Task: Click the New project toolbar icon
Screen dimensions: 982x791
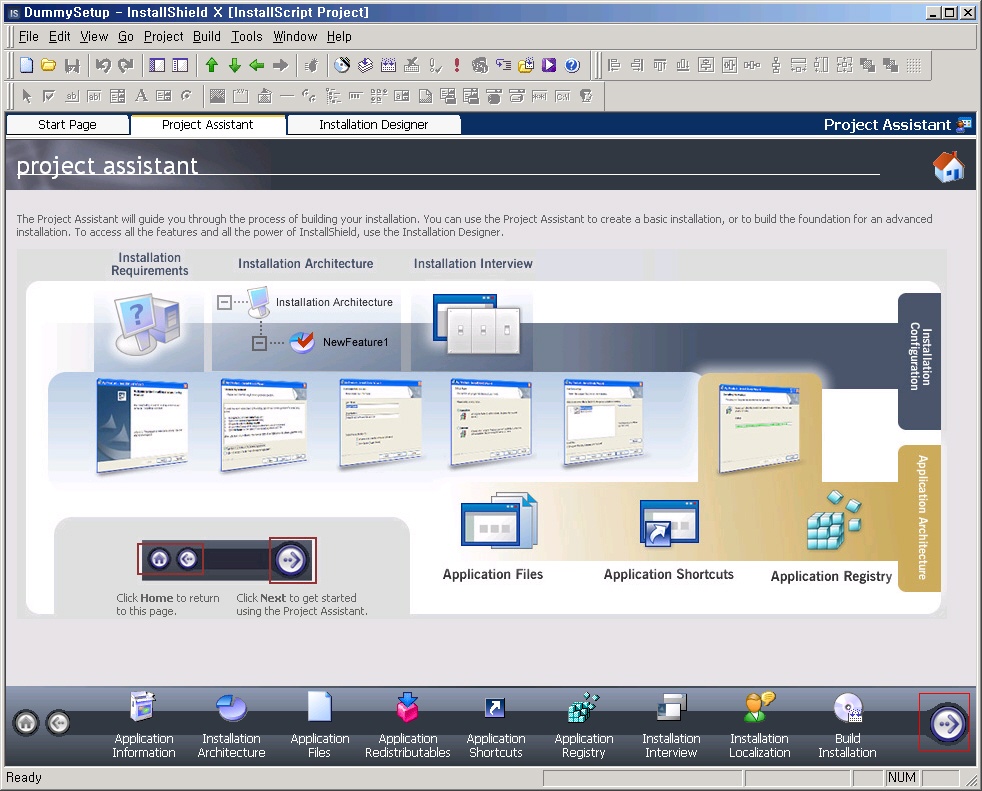Action: click(x=26, y=65)
